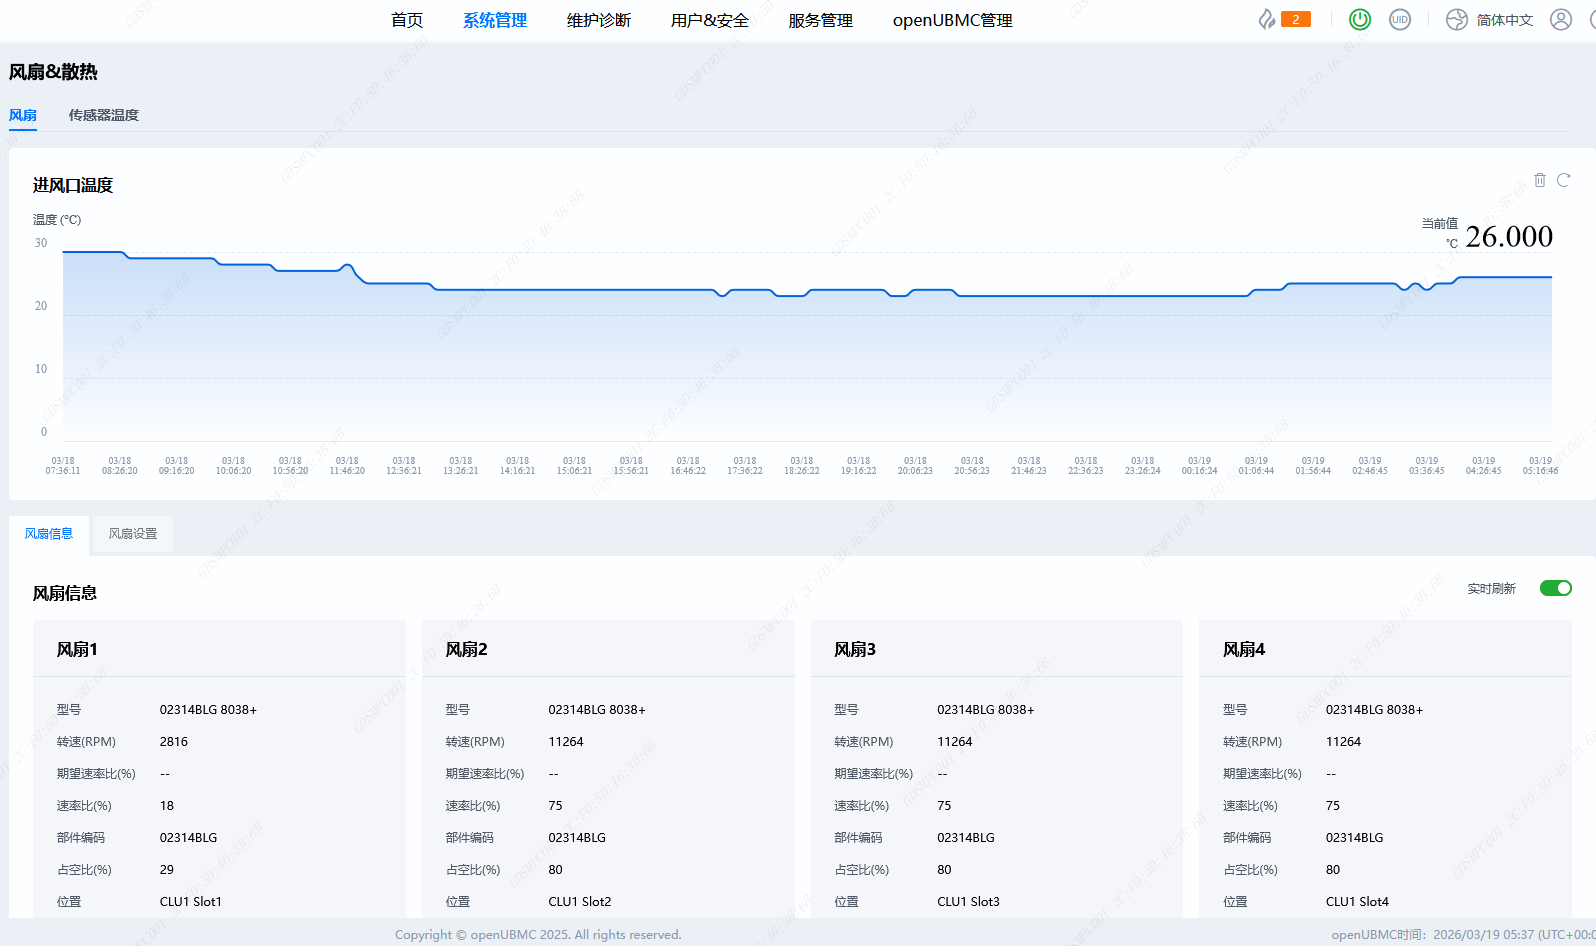The image size is (1596, 946).
Task: Expand the 系统管理 navigation menu
Action: coord(495,20)
